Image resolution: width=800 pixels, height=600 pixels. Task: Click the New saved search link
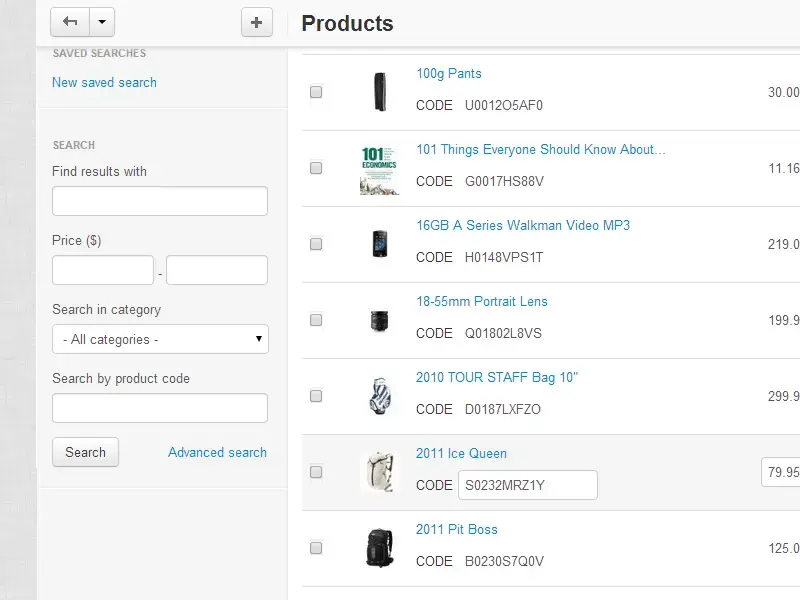pos(104,82)
